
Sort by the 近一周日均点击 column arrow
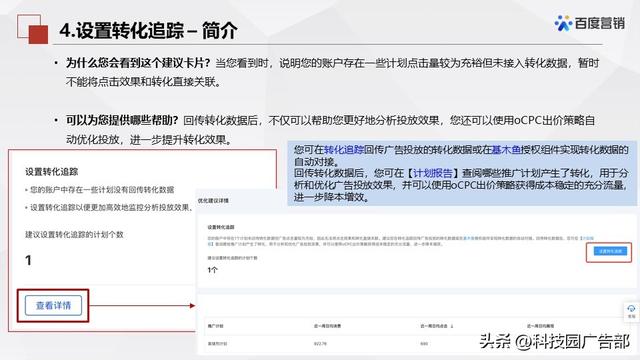[x=452, y=326]
